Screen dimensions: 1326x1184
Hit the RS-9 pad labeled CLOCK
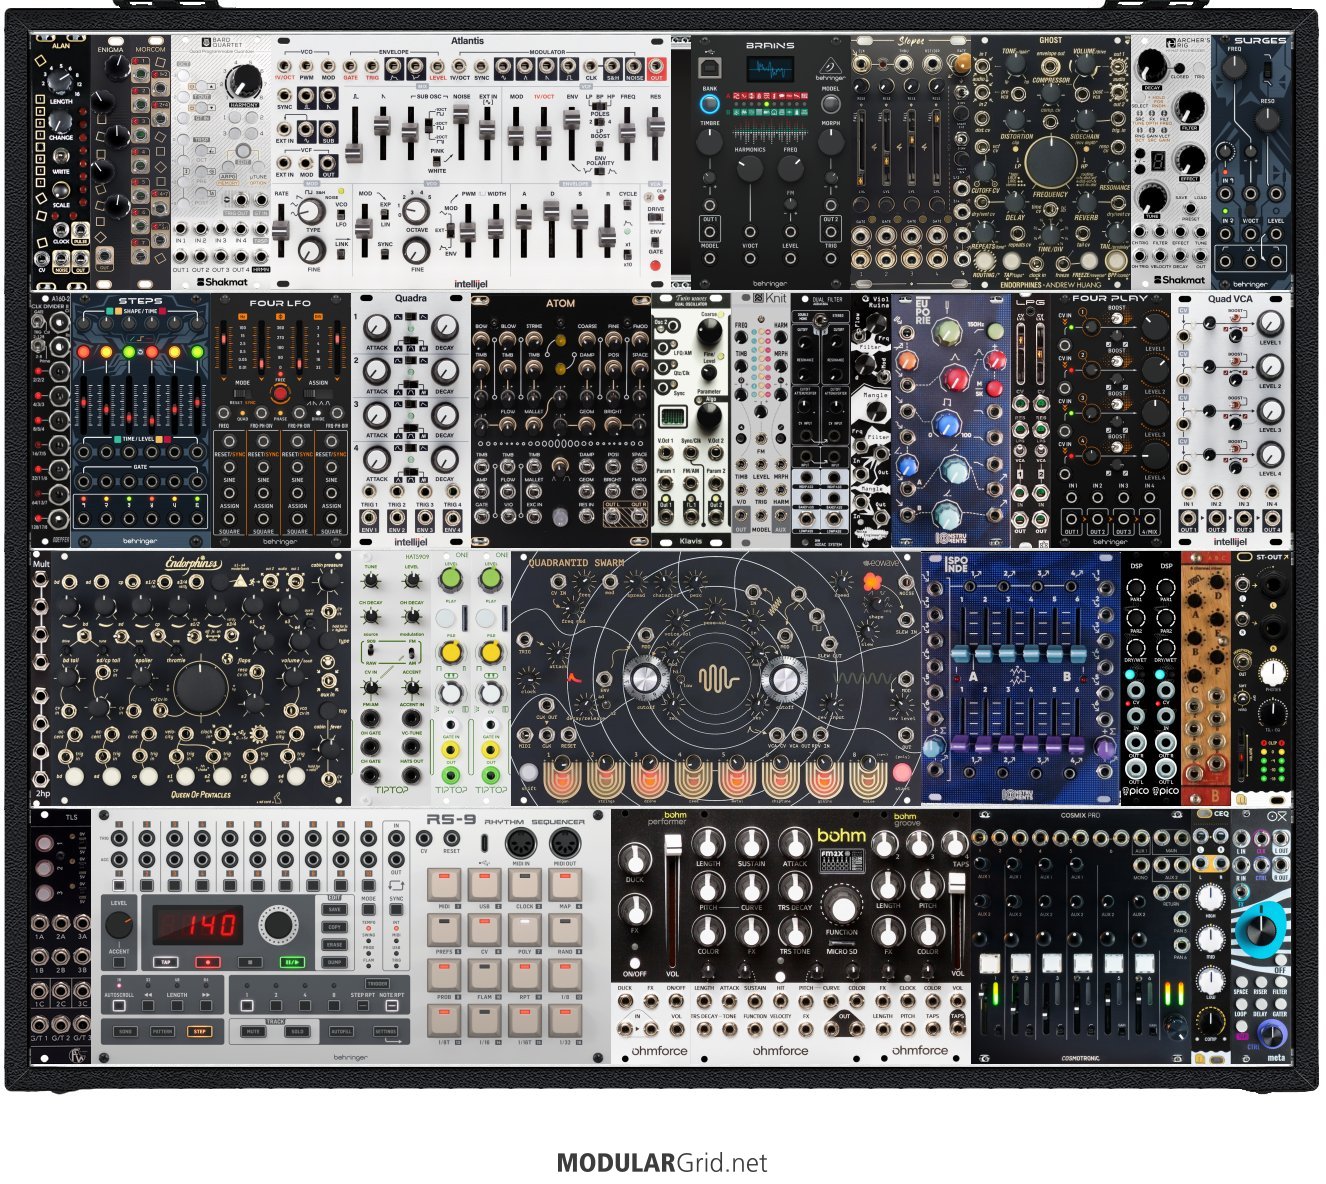click(x=524, y=884)
